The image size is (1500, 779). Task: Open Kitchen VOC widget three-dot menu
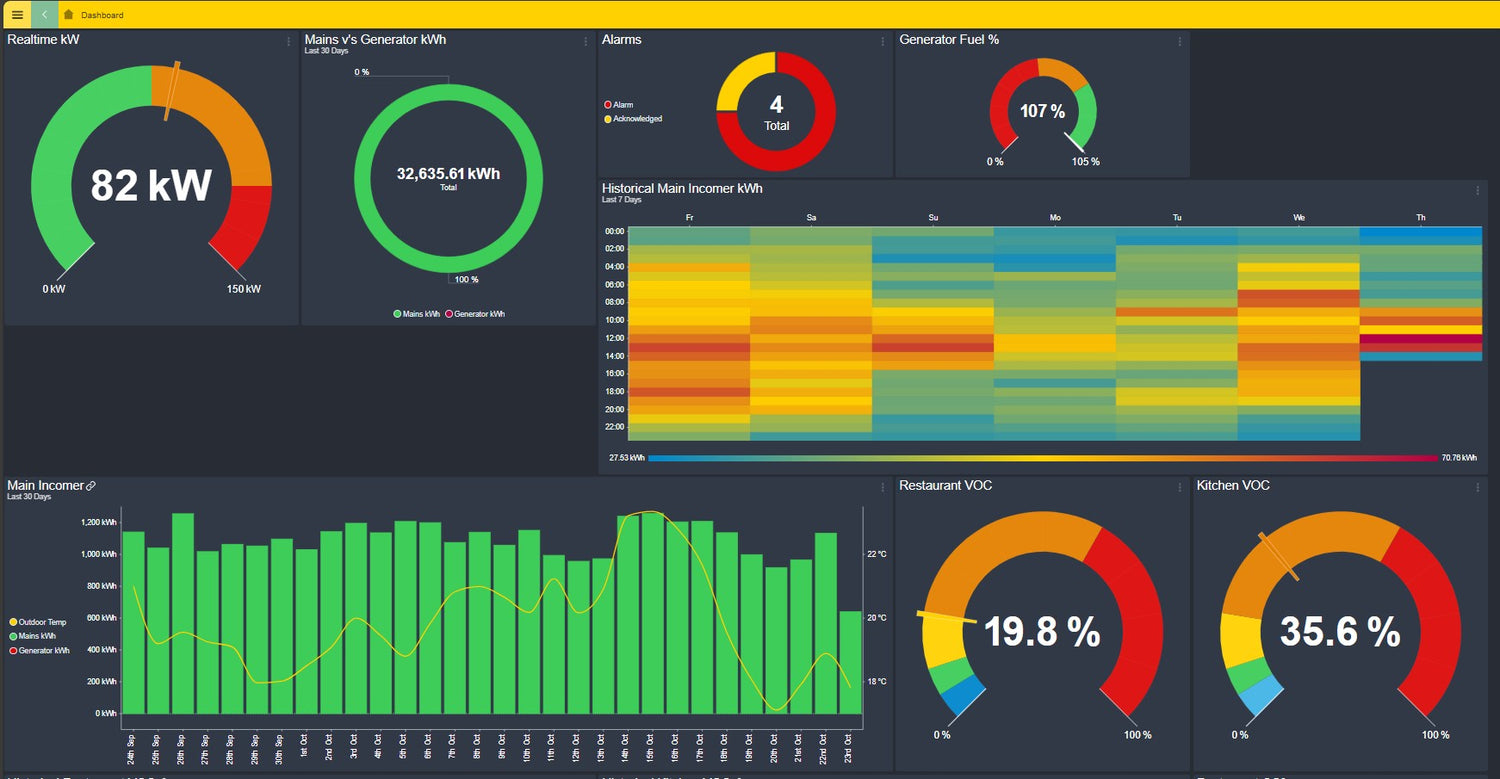1478,488
